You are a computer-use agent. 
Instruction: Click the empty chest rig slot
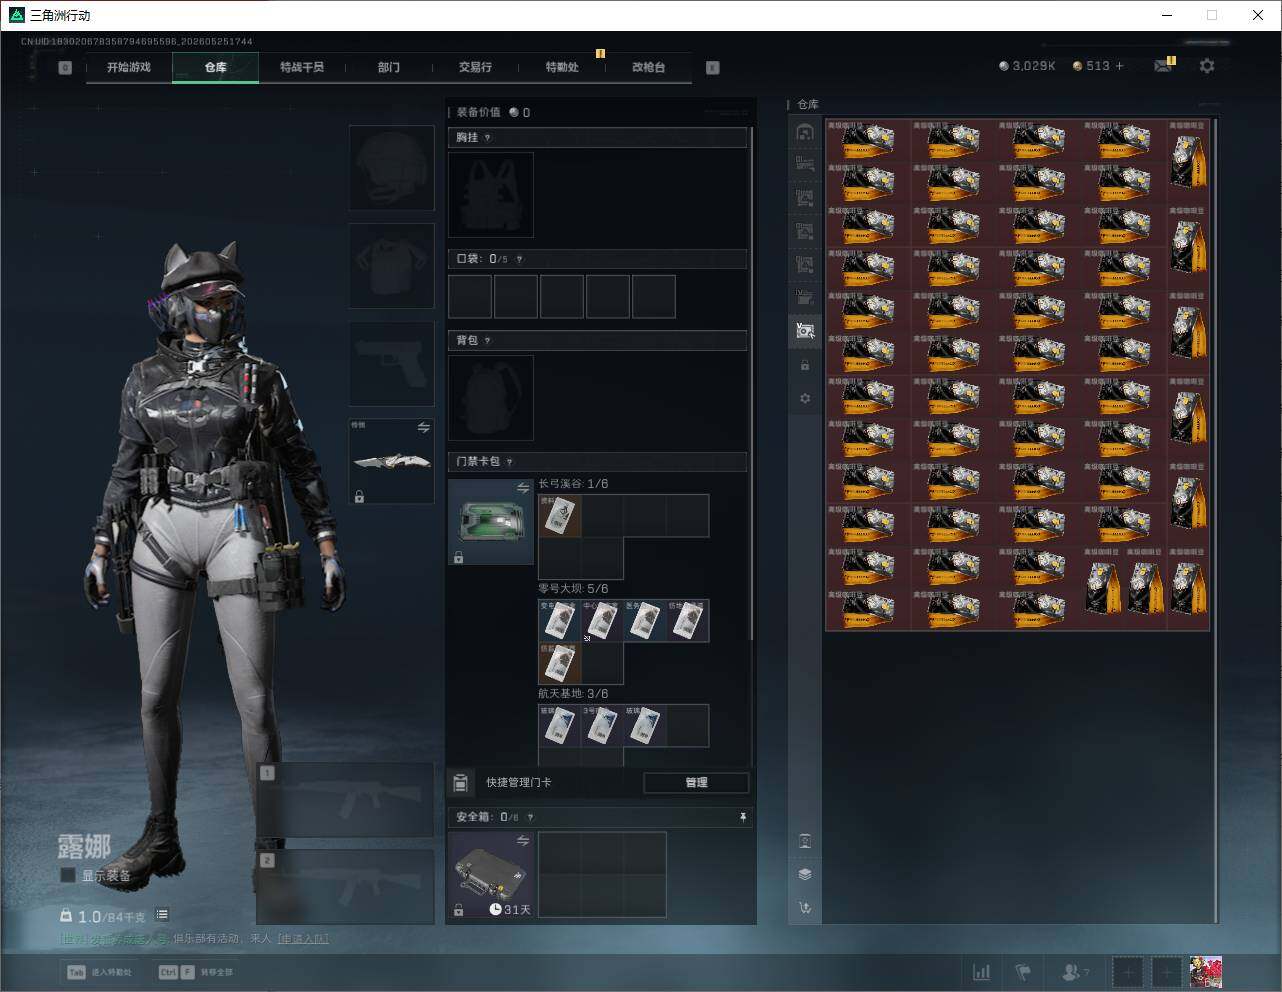click(491, 195)
